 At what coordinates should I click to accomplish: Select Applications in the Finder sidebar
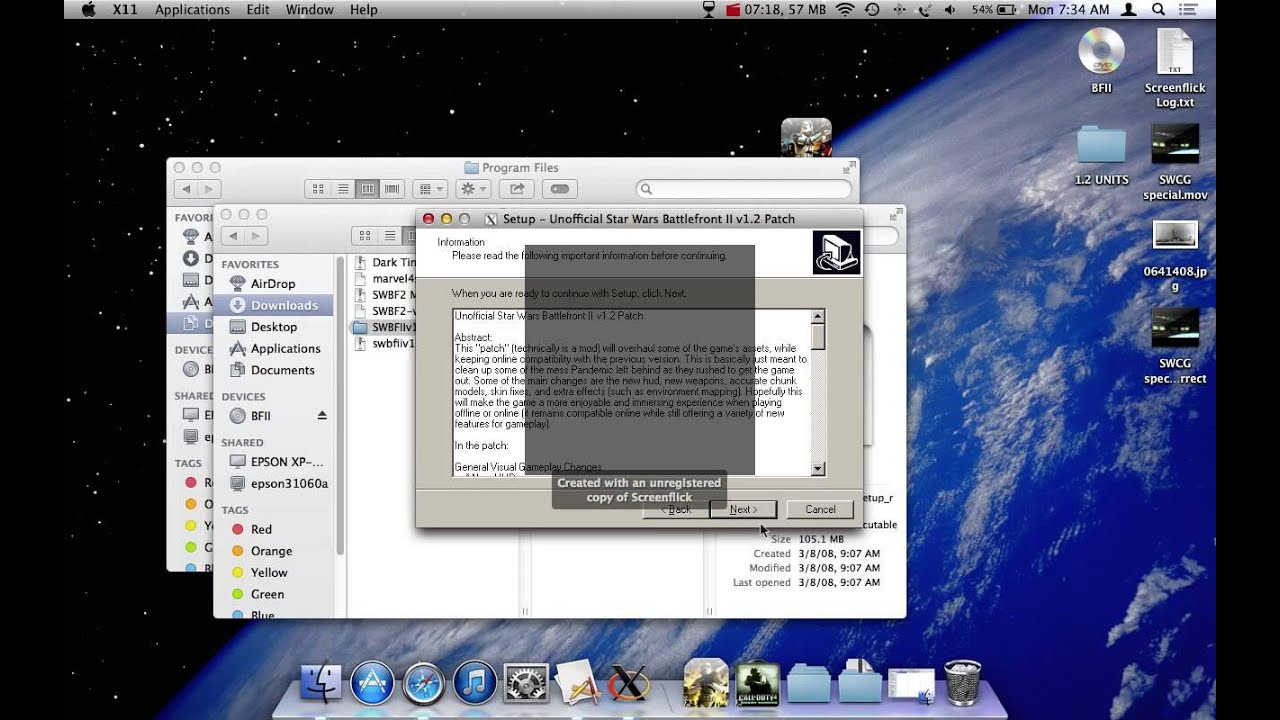[275, 348]
